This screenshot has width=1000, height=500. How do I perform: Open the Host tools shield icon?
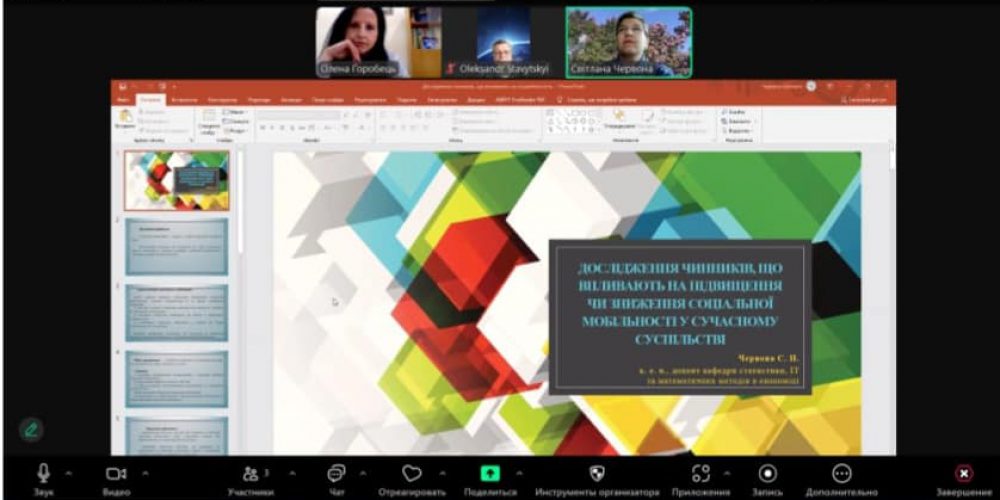click(x=597, y=473)
